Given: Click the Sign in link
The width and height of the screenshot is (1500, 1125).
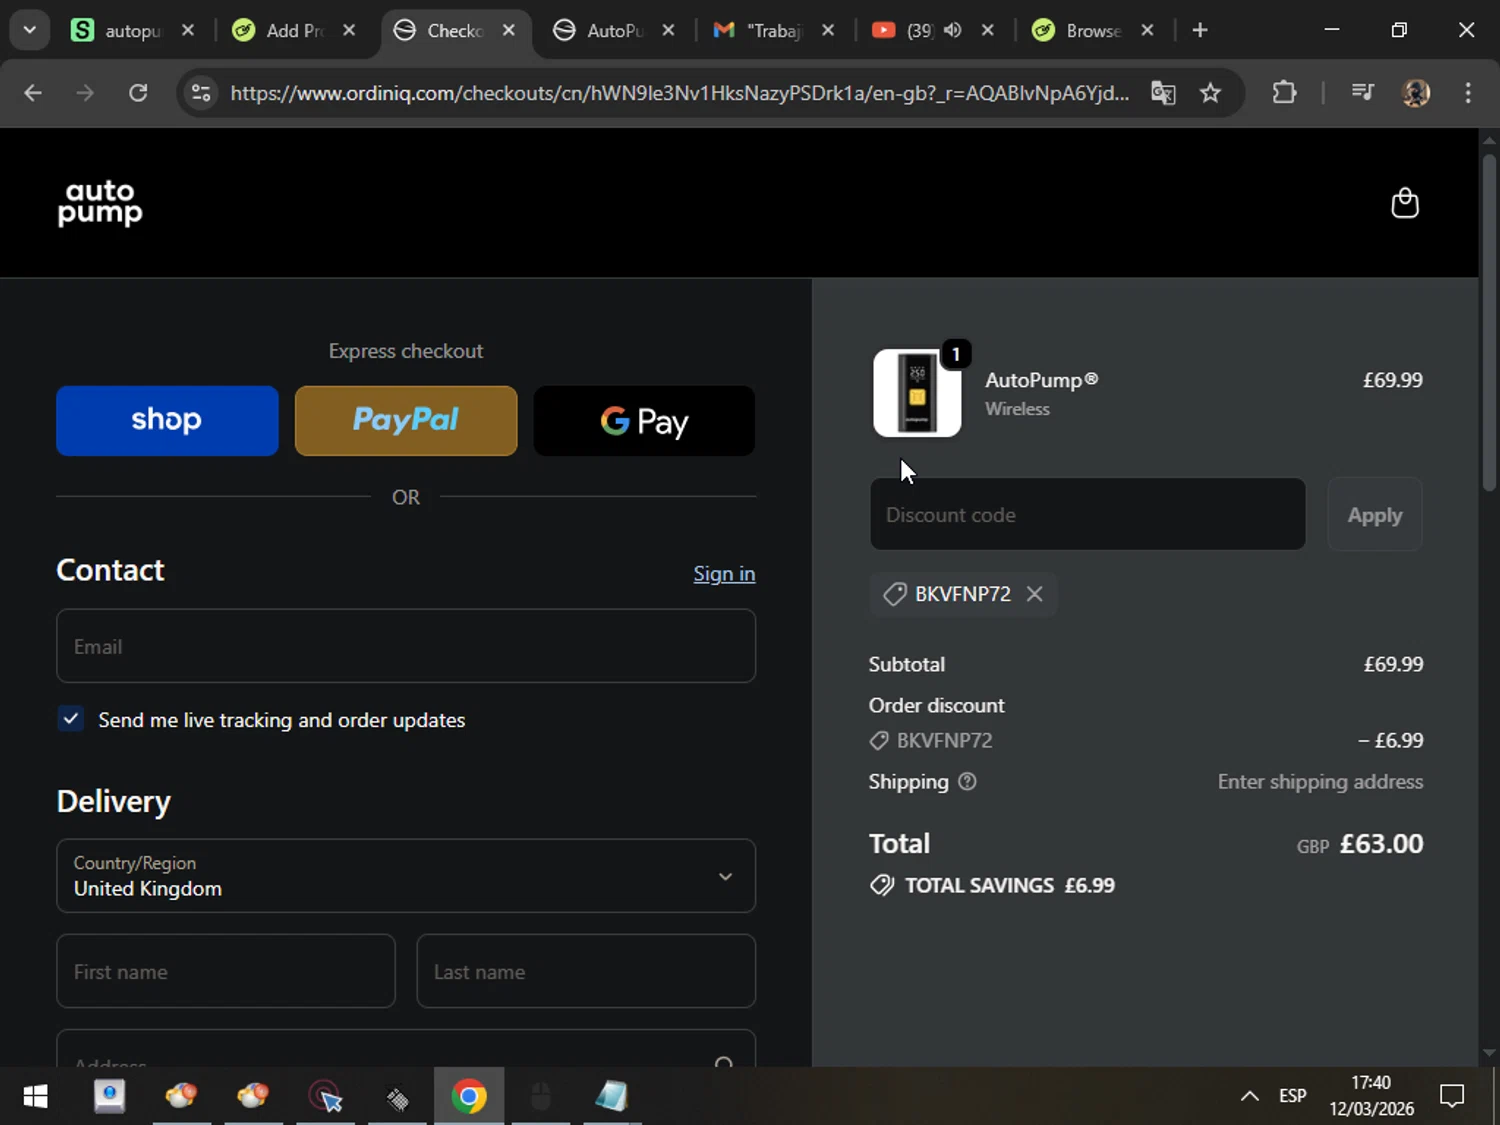Looking at the screenshot, I should (724, 574).
